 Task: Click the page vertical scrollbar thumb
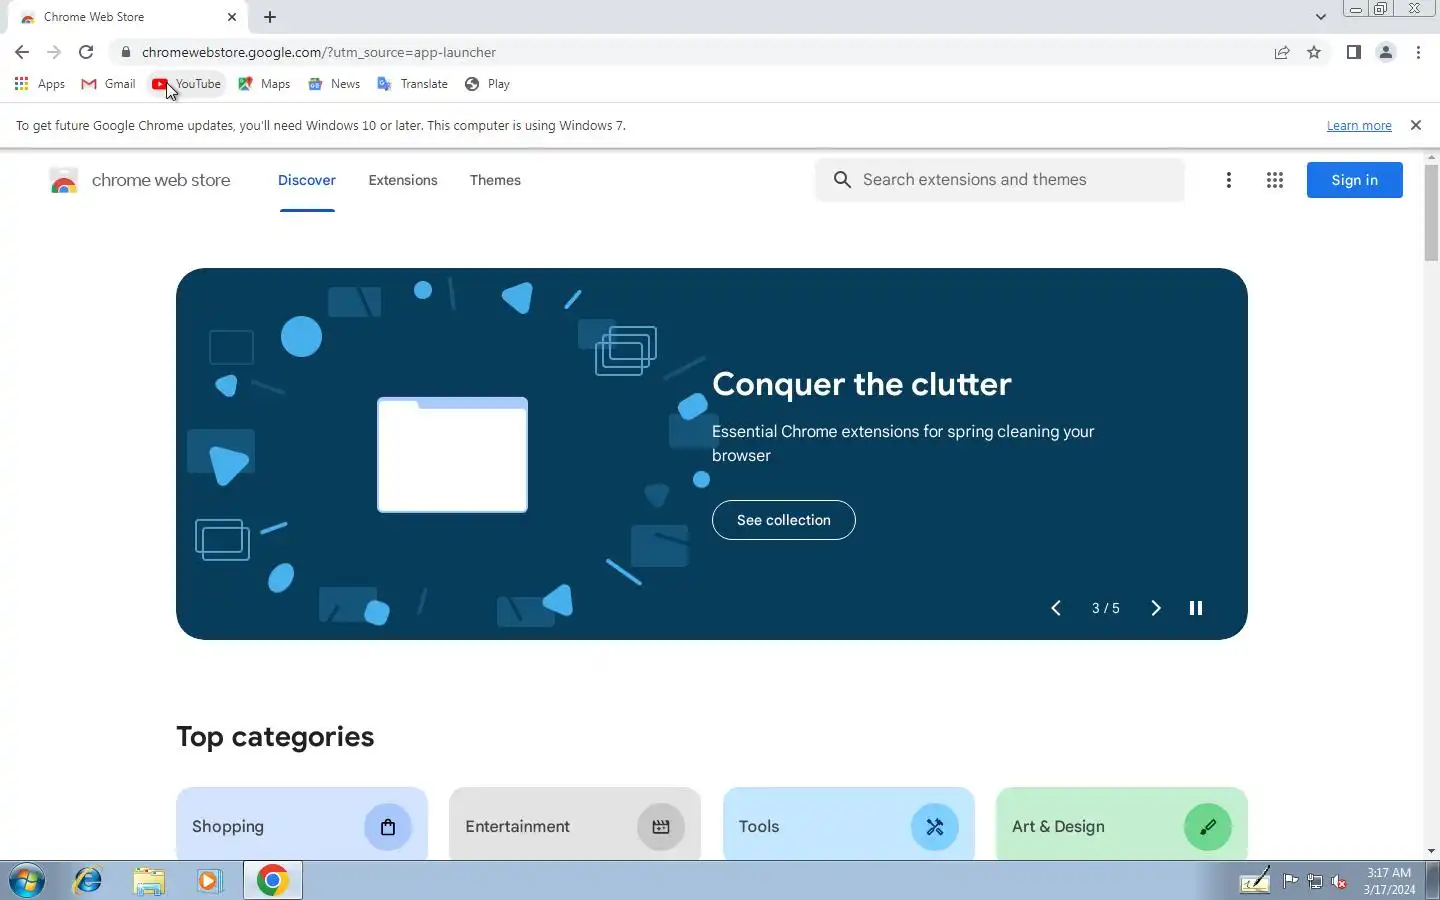tap(1431, 213)
